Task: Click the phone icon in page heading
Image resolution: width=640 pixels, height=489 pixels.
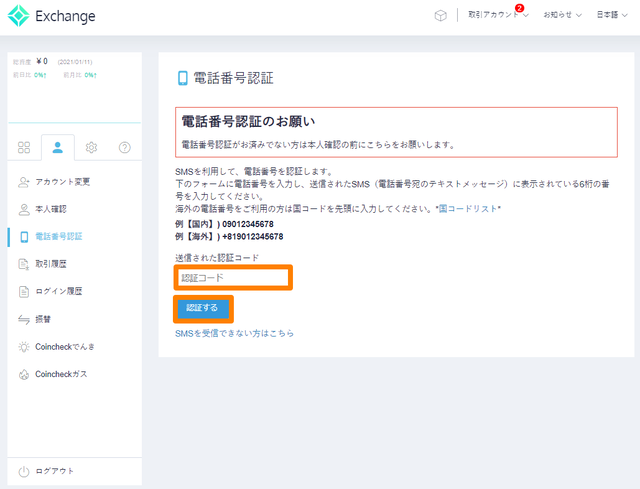Action: 182,78
